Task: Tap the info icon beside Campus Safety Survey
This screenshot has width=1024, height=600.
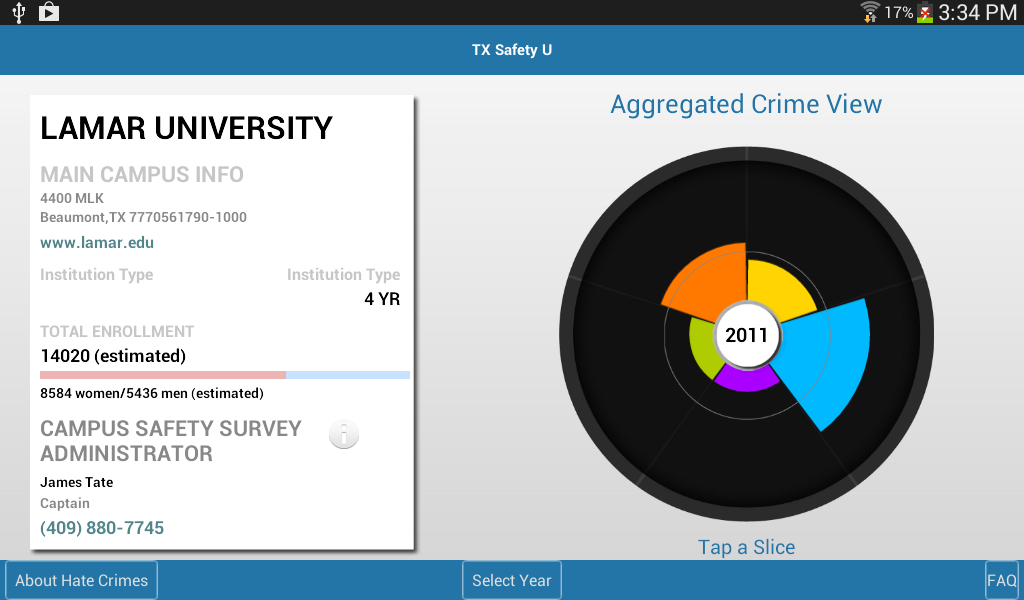Action: [344, 434]
